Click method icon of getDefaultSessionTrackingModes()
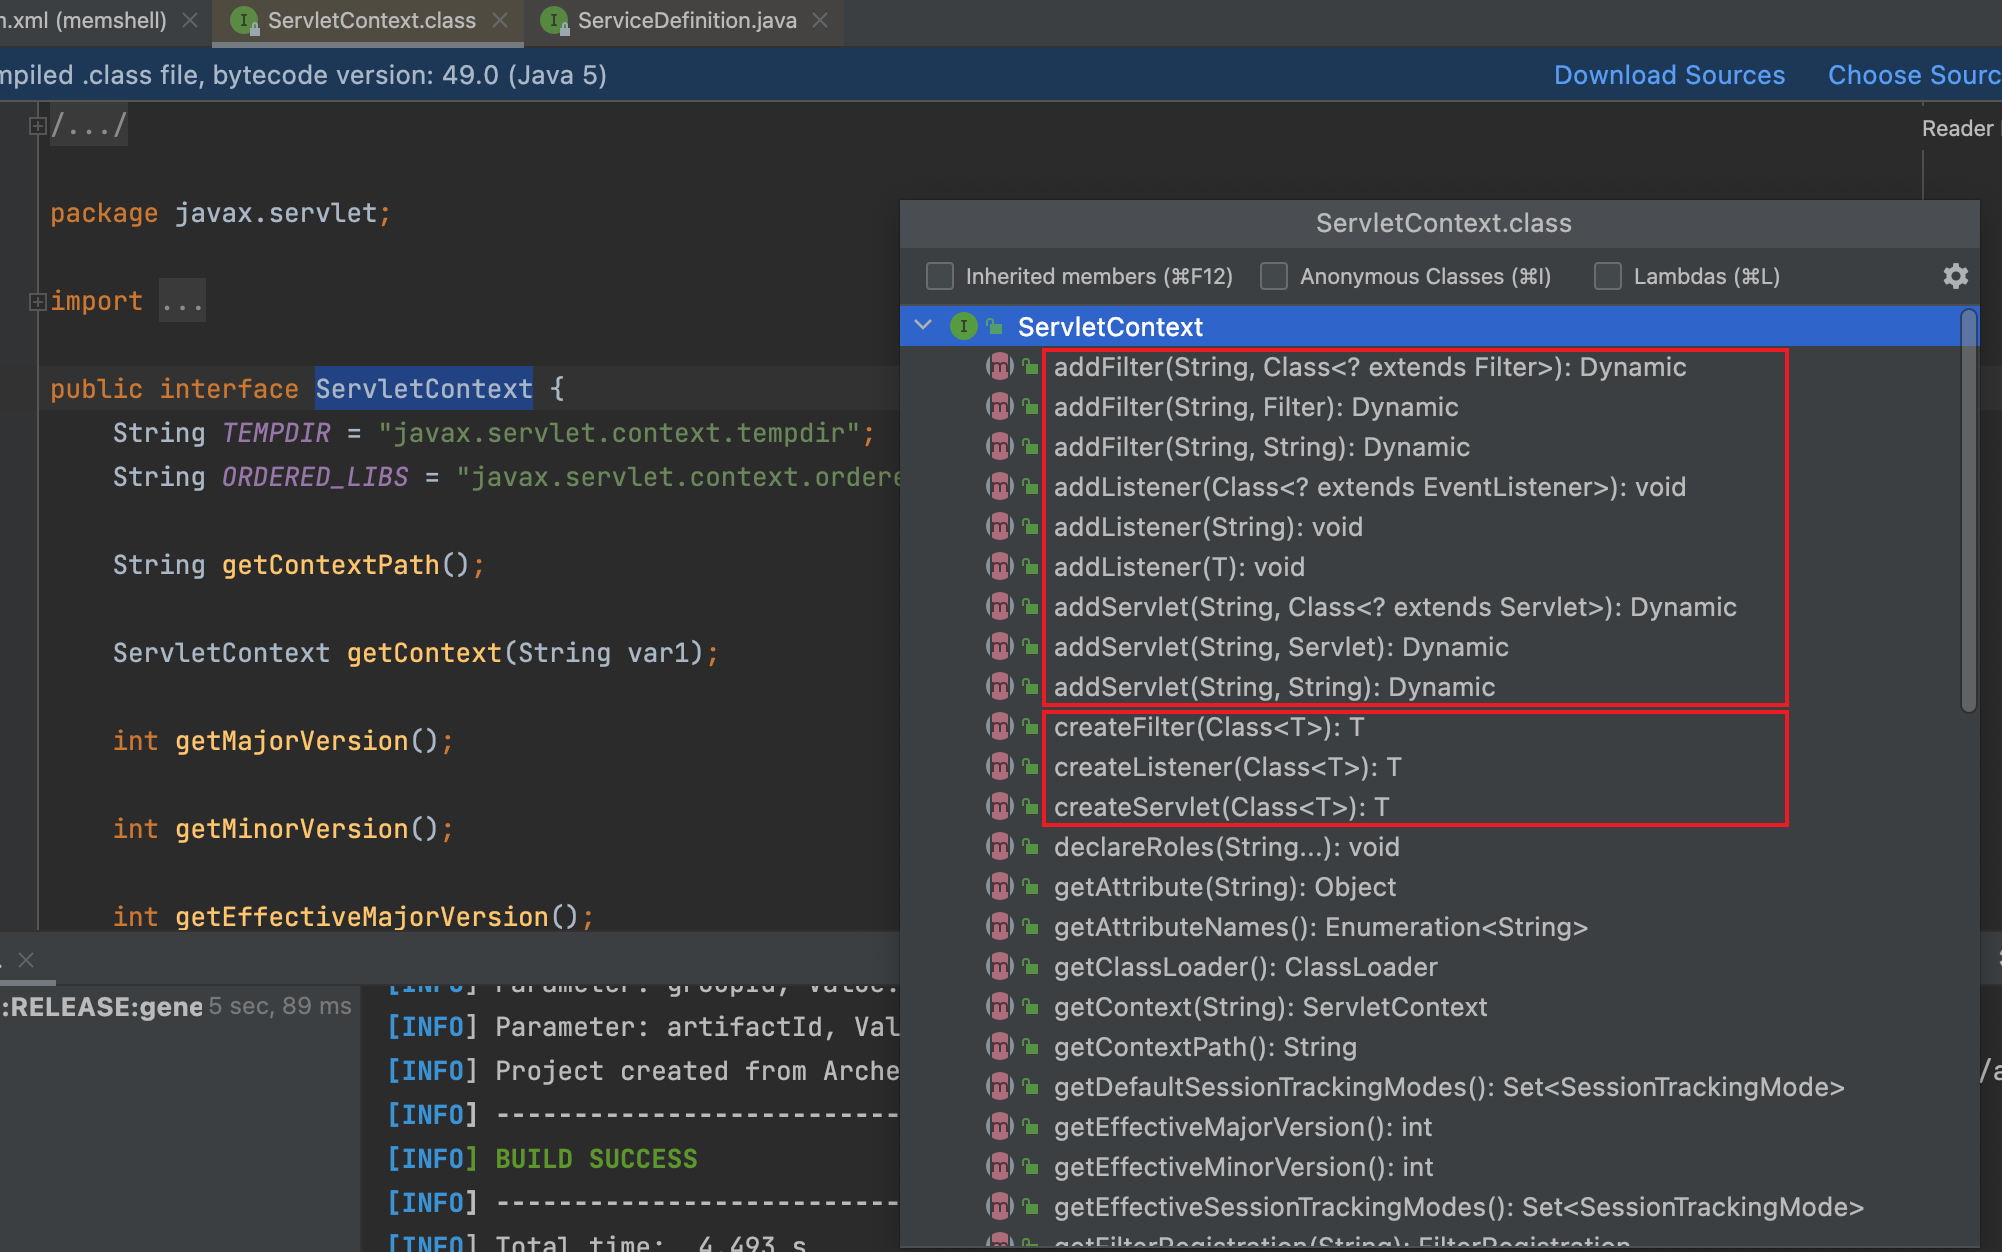 coord(1000,1087)
